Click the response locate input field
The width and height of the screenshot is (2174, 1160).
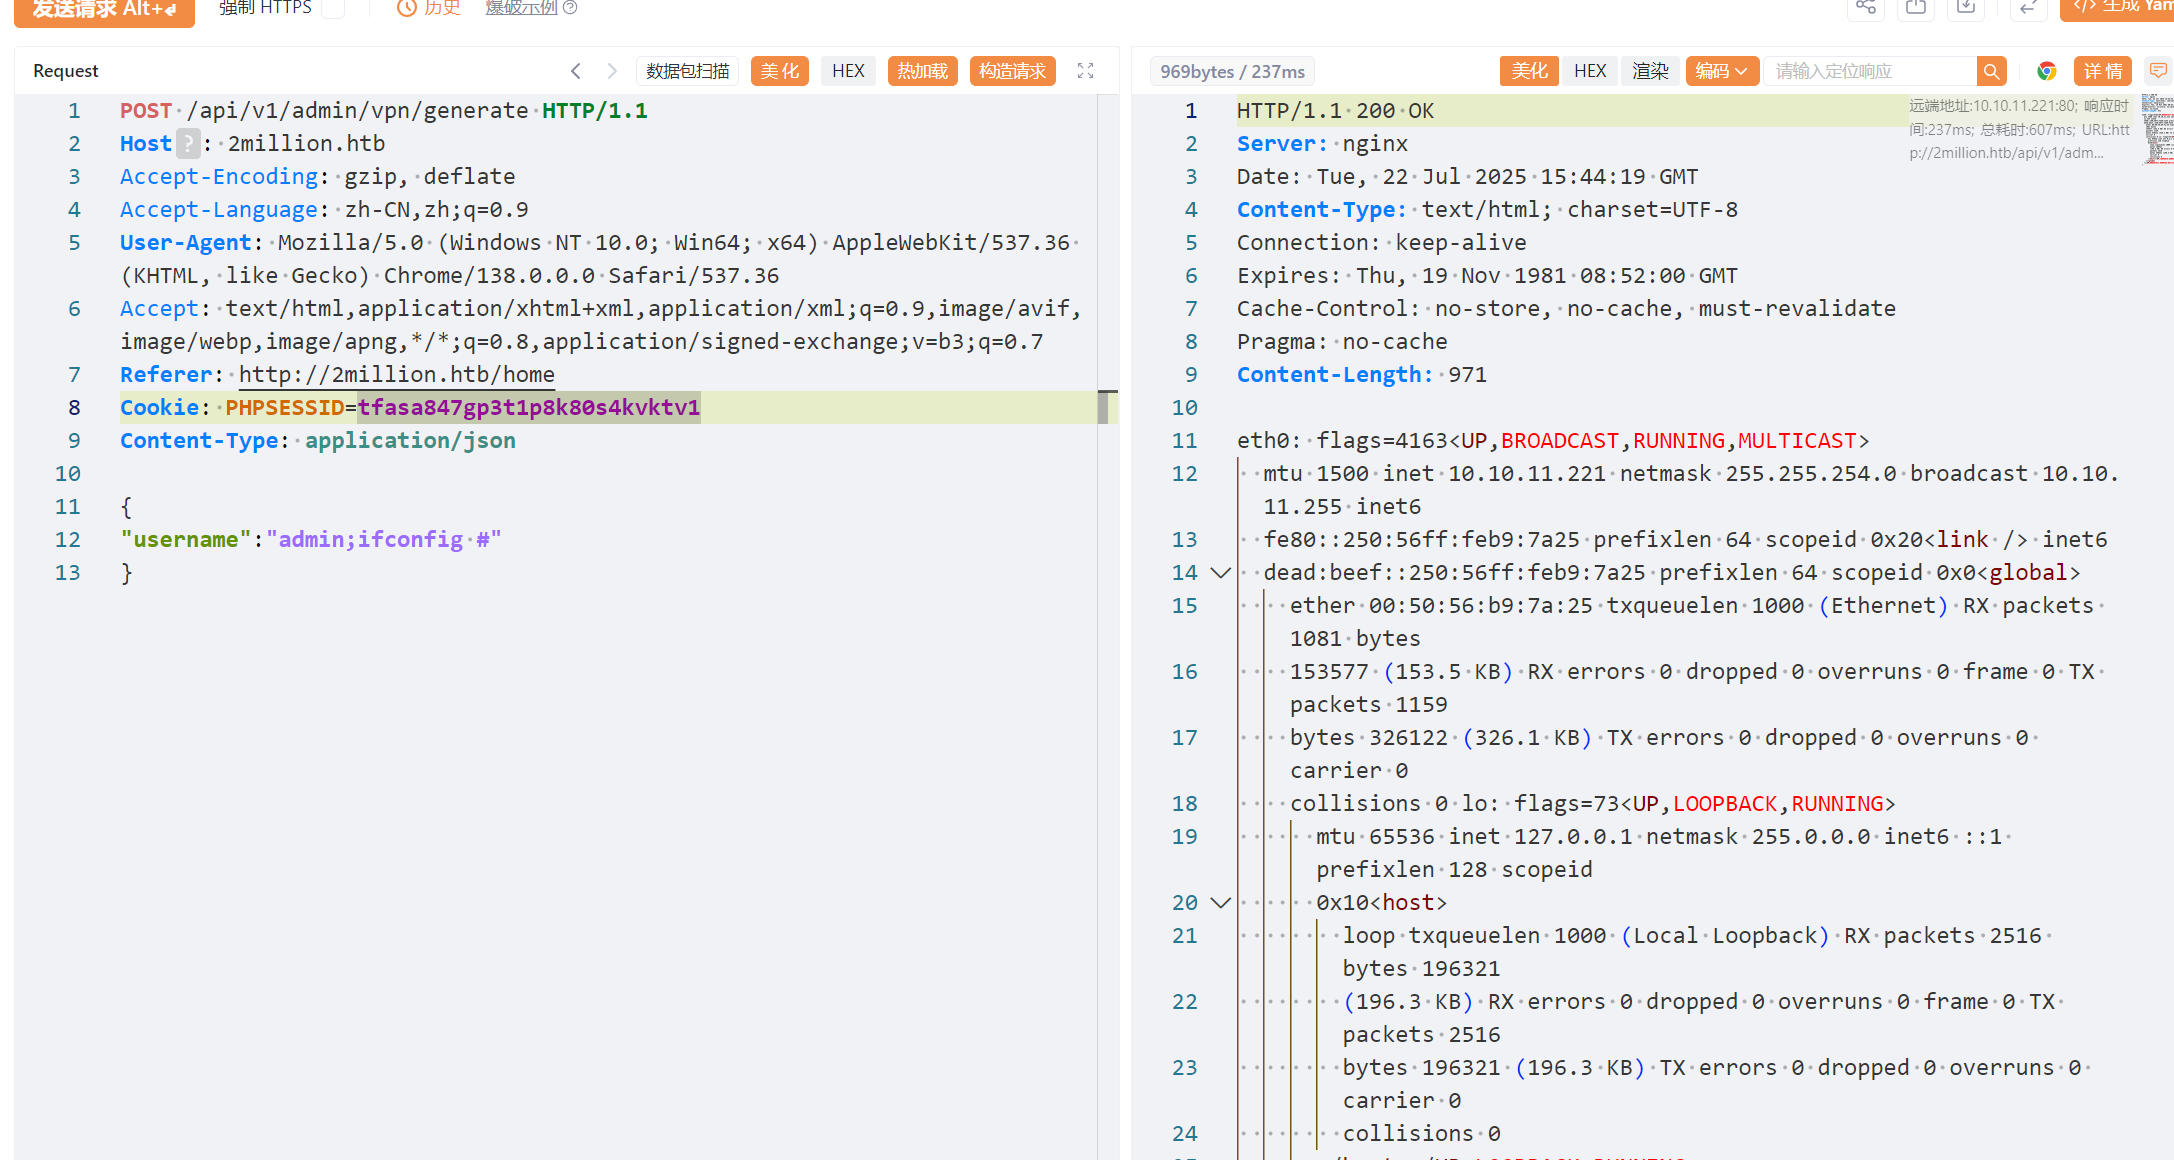click(x=1870, y=71)
